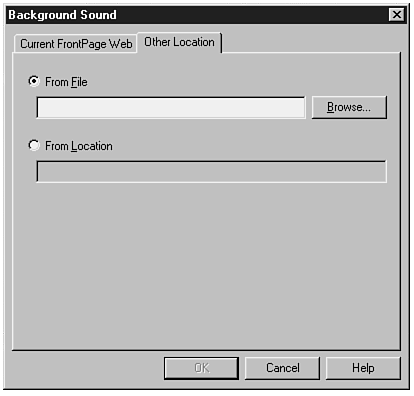The height and width of the screenshot is (396, 414).
Task: Click the Cancel button next to Help
Action: point(282,368)
